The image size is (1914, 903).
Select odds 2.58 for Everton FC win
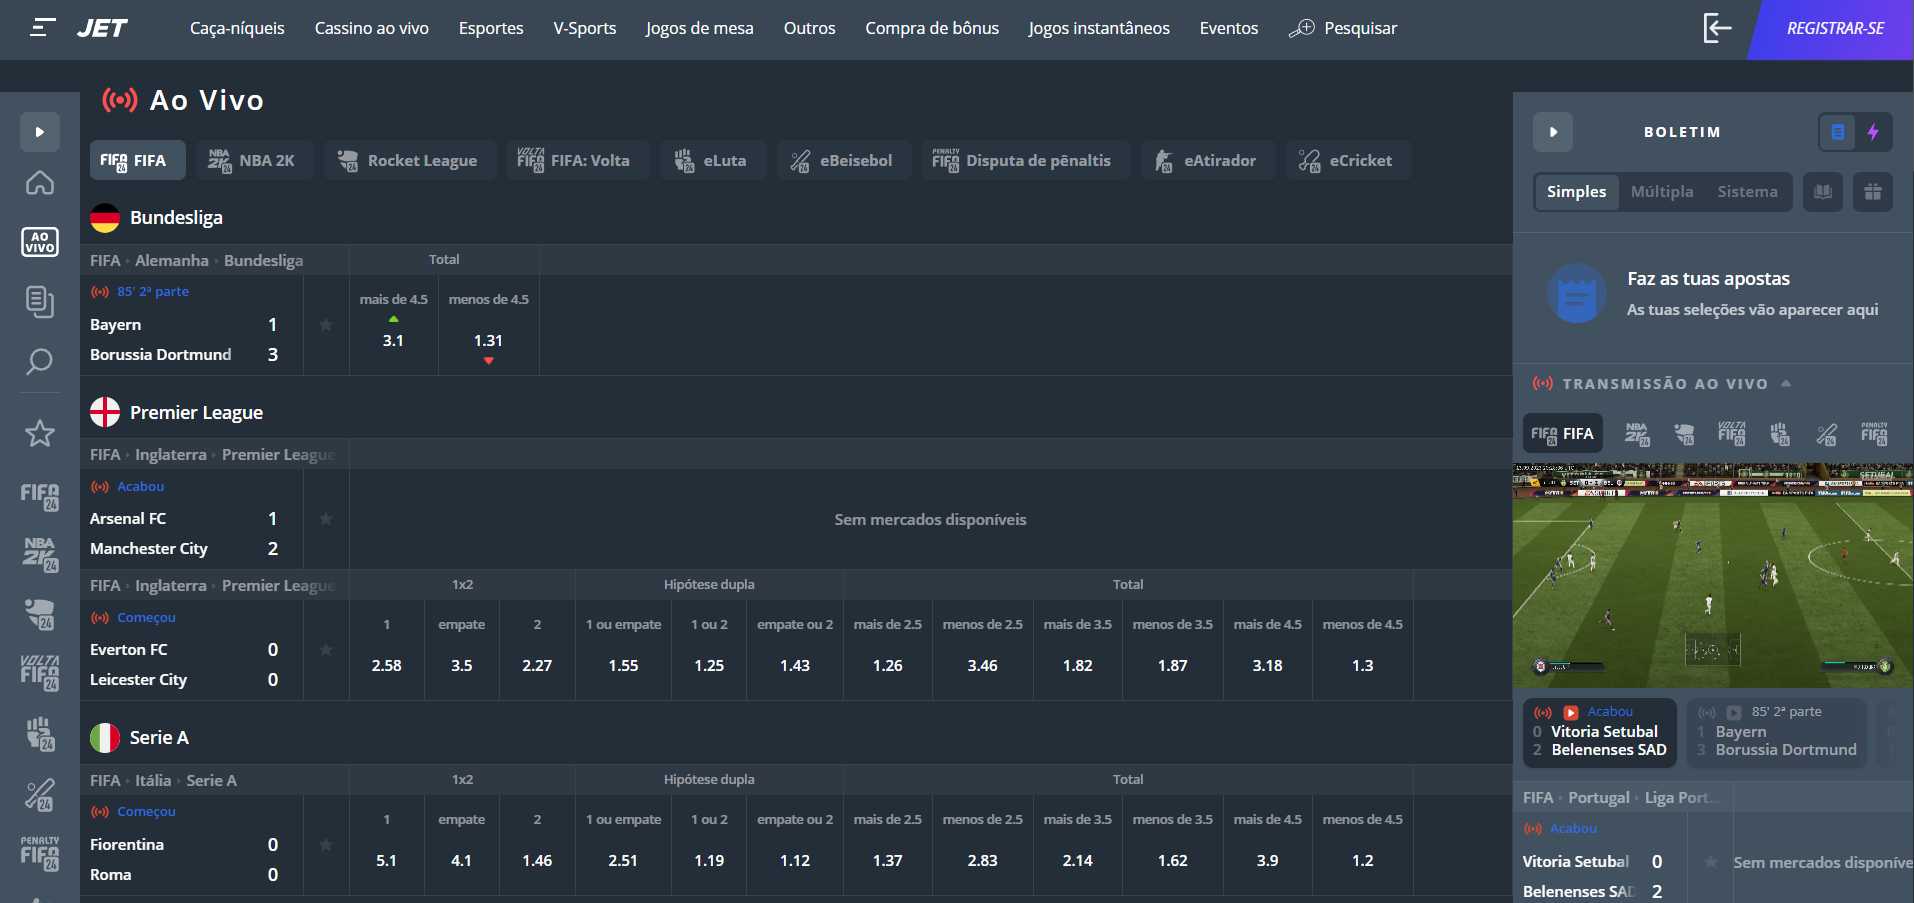(386, 665)
